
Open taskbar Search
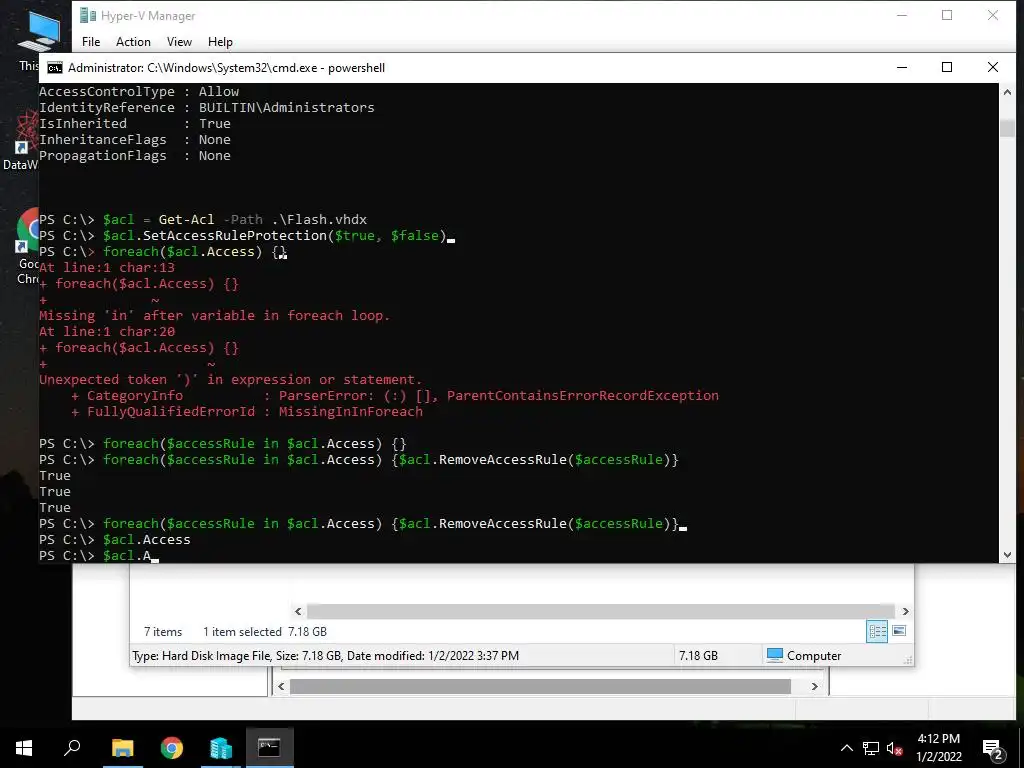pos(72,748)
